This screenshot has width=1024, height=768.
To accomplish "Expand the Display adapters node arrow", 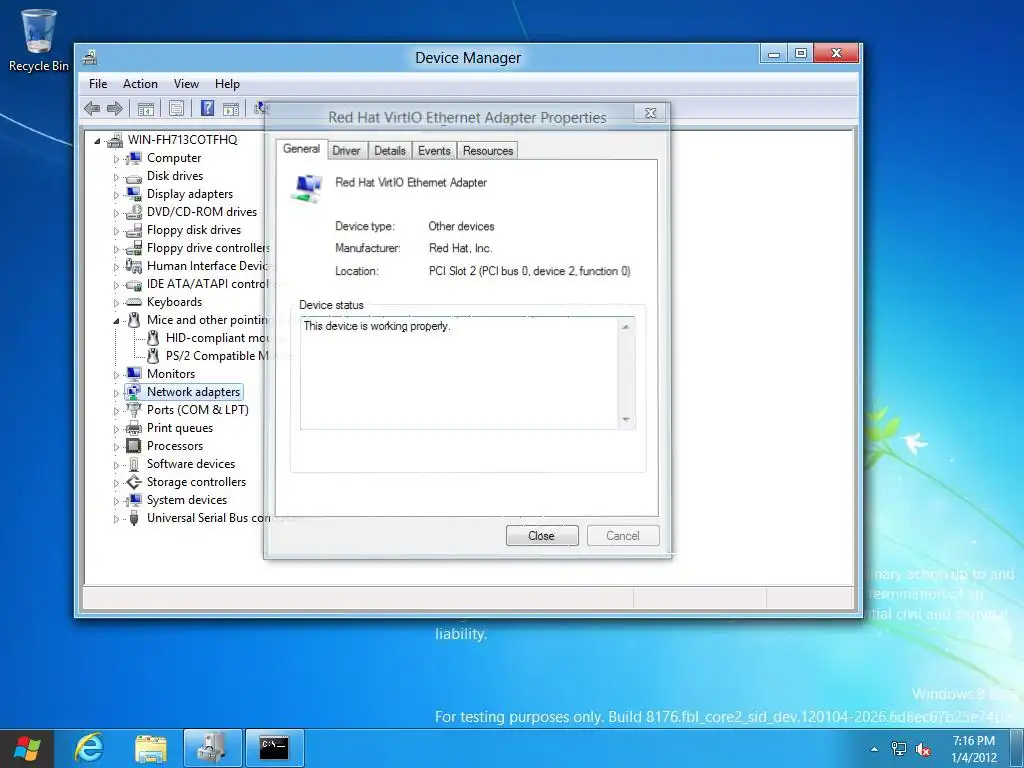I will [116, 195].
